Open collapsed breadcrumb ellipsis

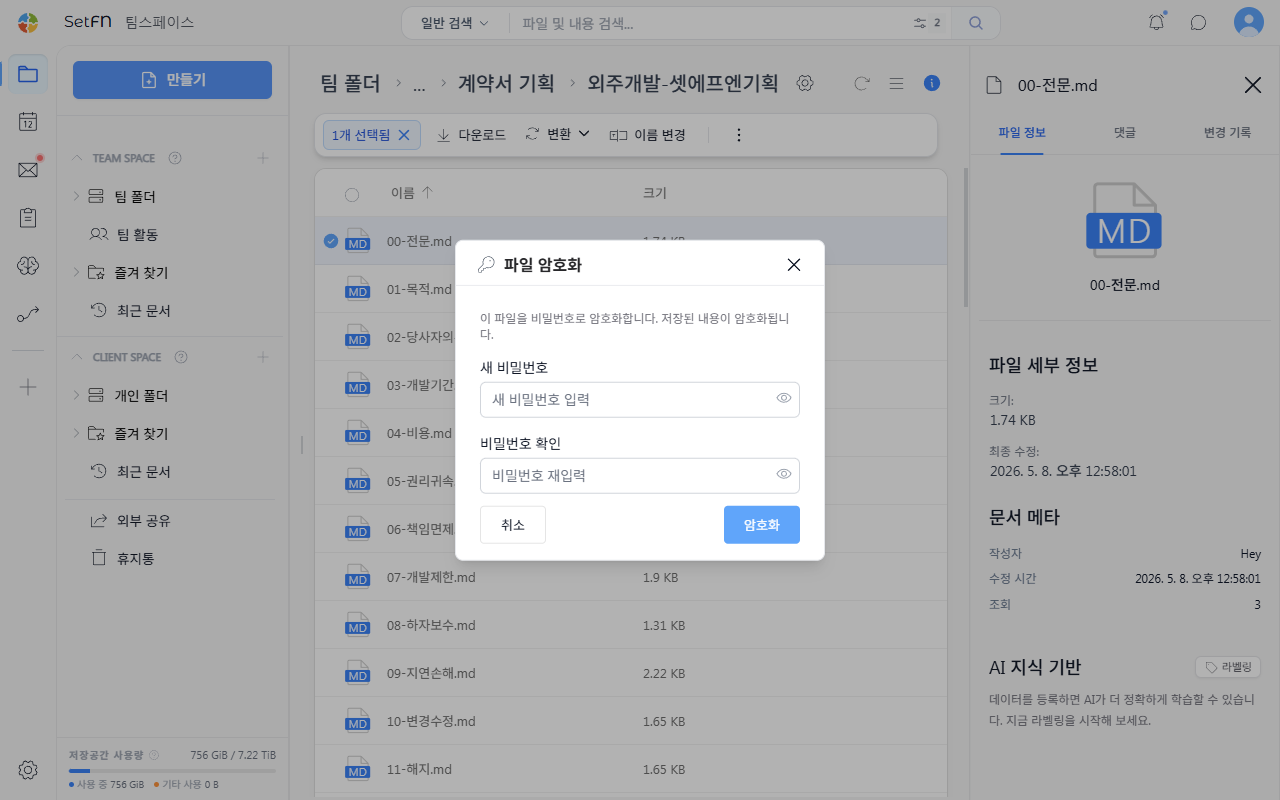pos(419,85)
